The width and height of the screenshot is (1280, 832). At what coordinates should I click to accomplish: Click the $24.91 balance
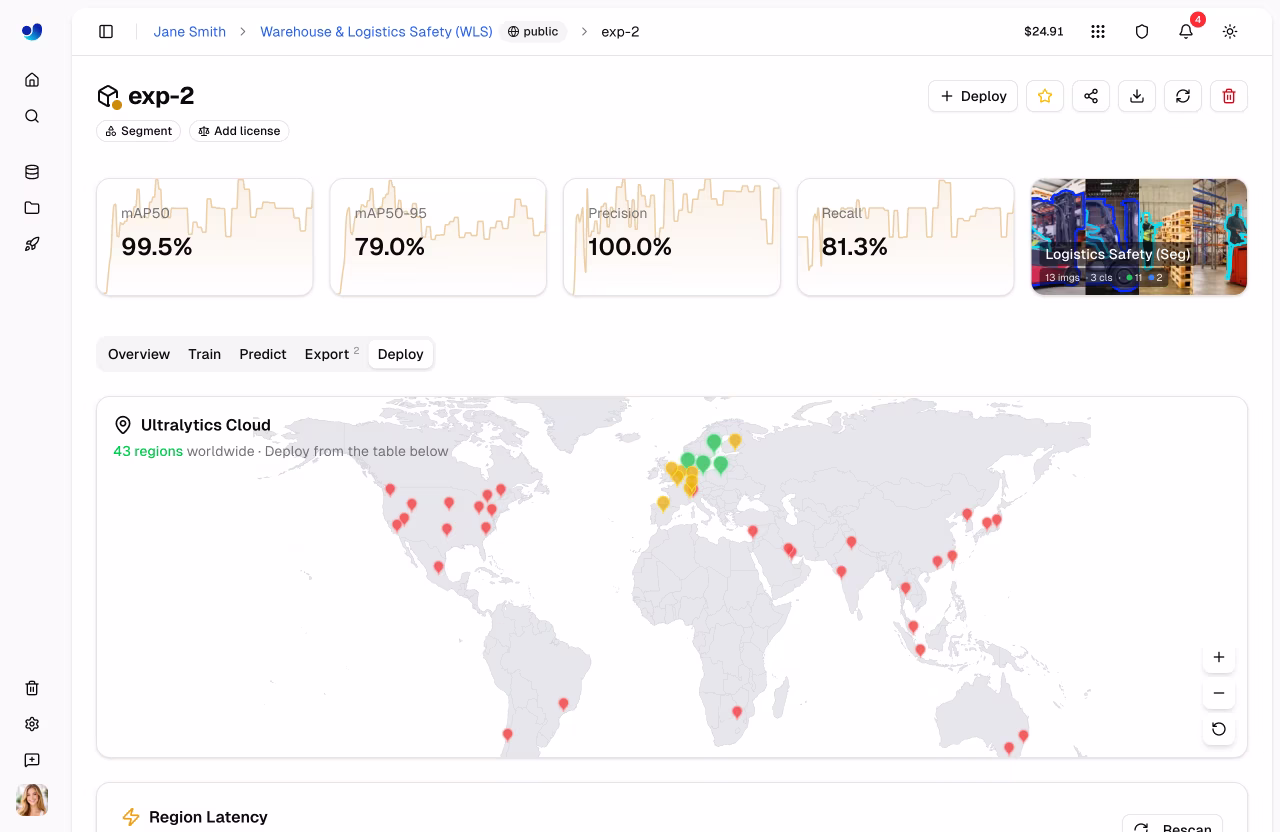[1043, 32]
